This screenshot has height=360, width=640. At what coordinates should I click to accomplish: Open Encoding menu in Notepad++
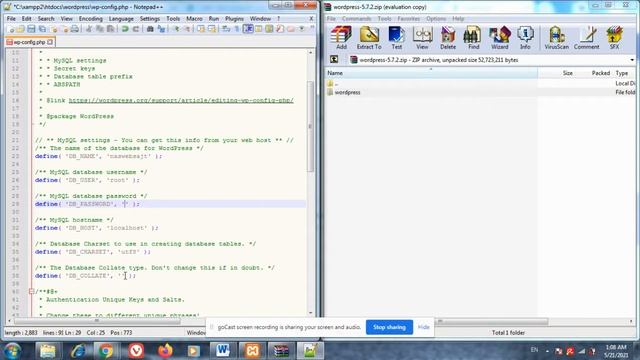91,19
